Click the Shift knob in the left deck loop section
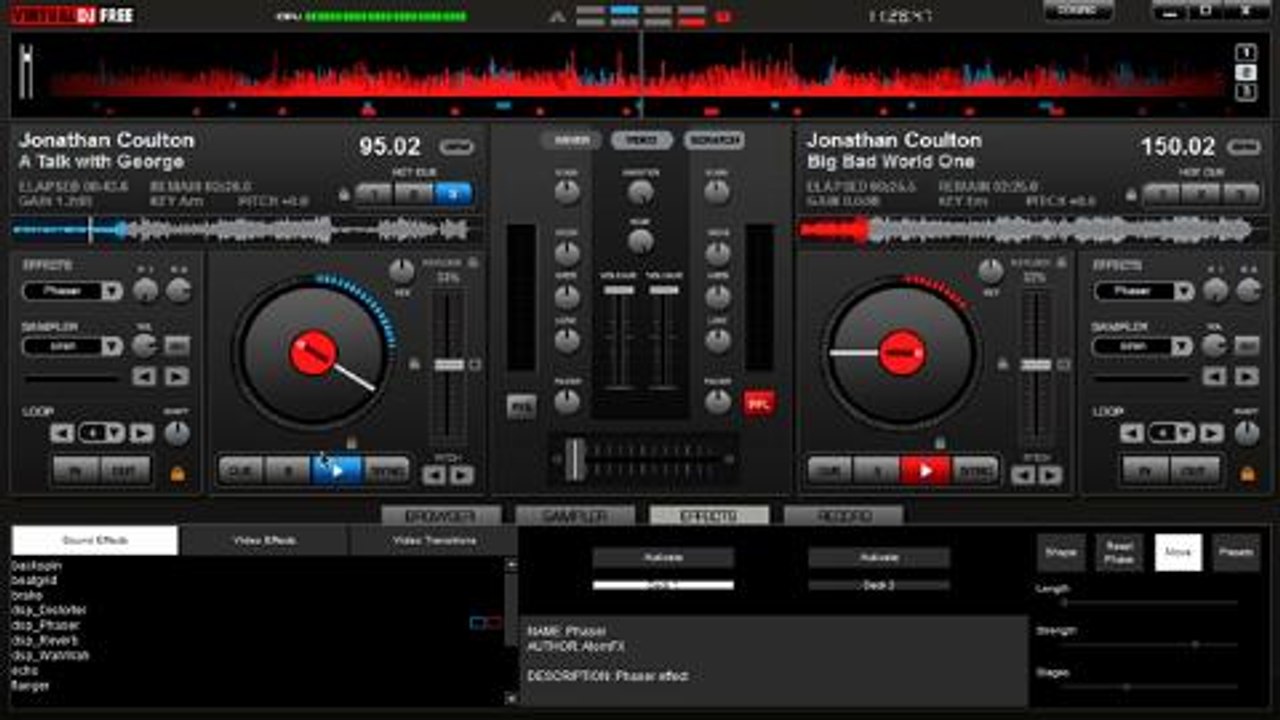Viewport: 1280px width, 720px height. pos(177,433)
